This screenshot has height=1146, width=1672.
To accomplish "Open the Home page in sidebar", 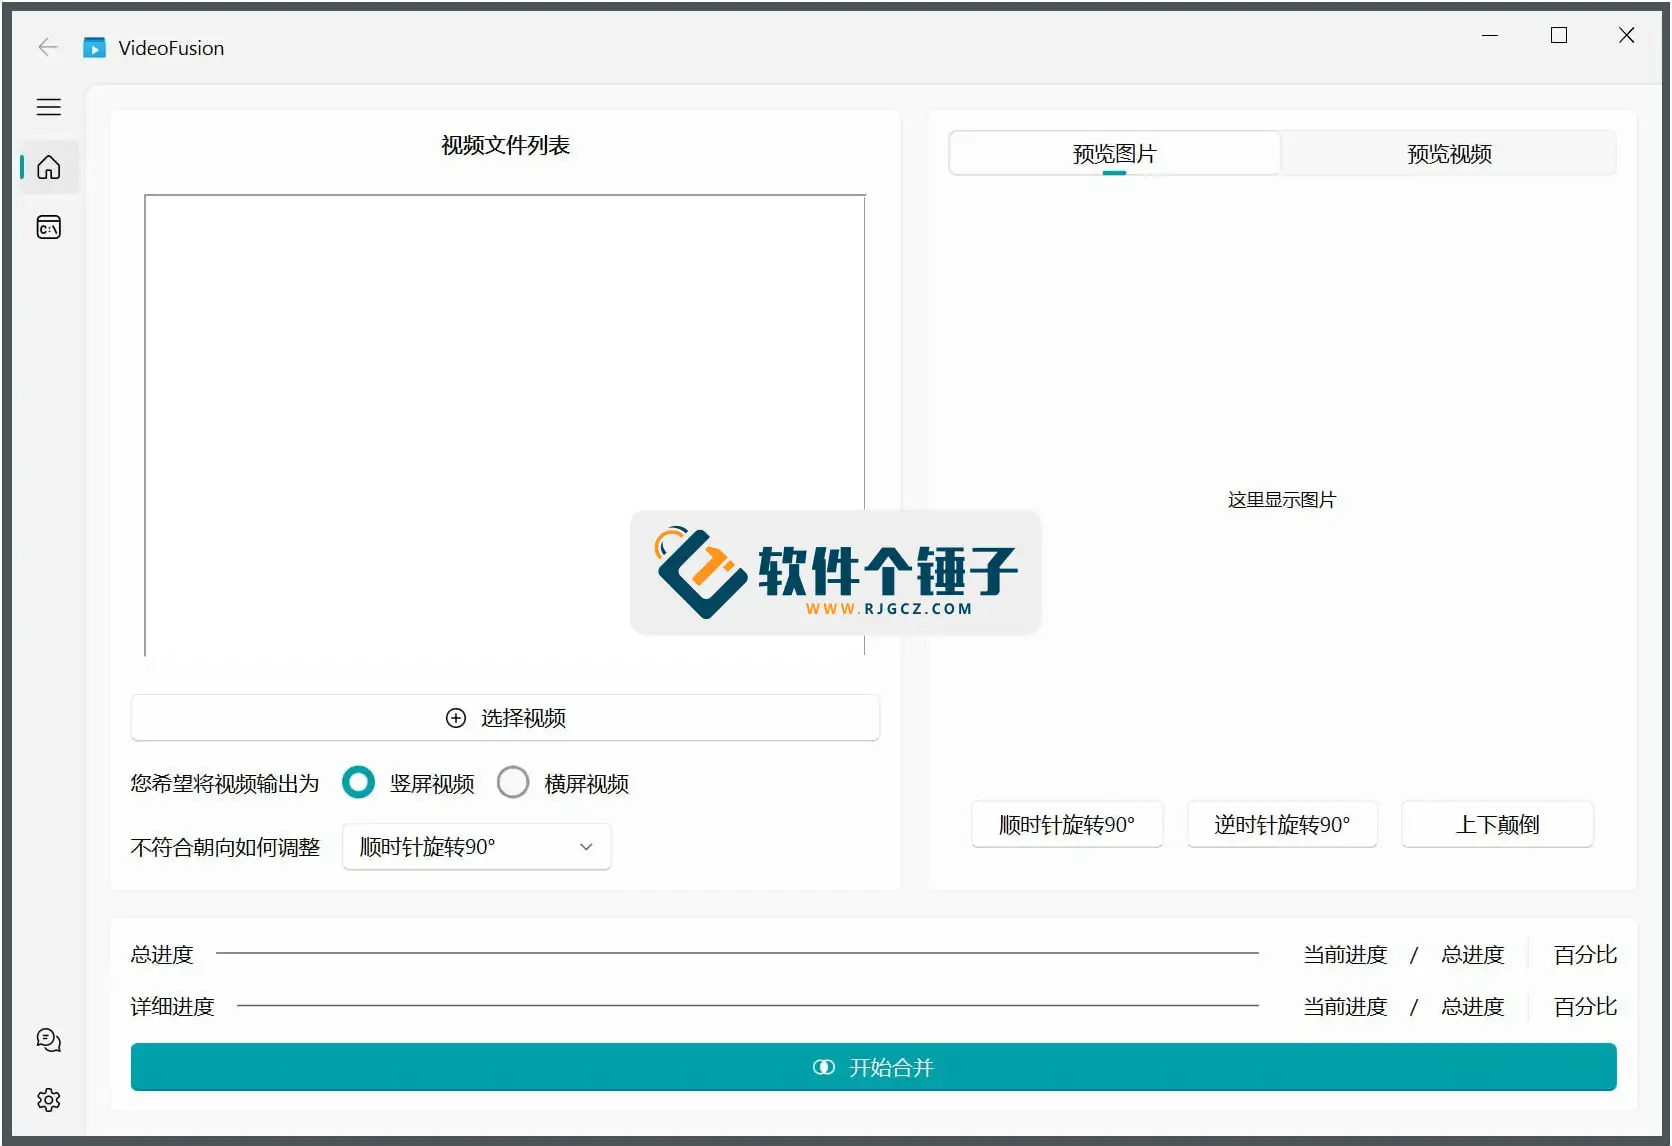I will (48, 167).
